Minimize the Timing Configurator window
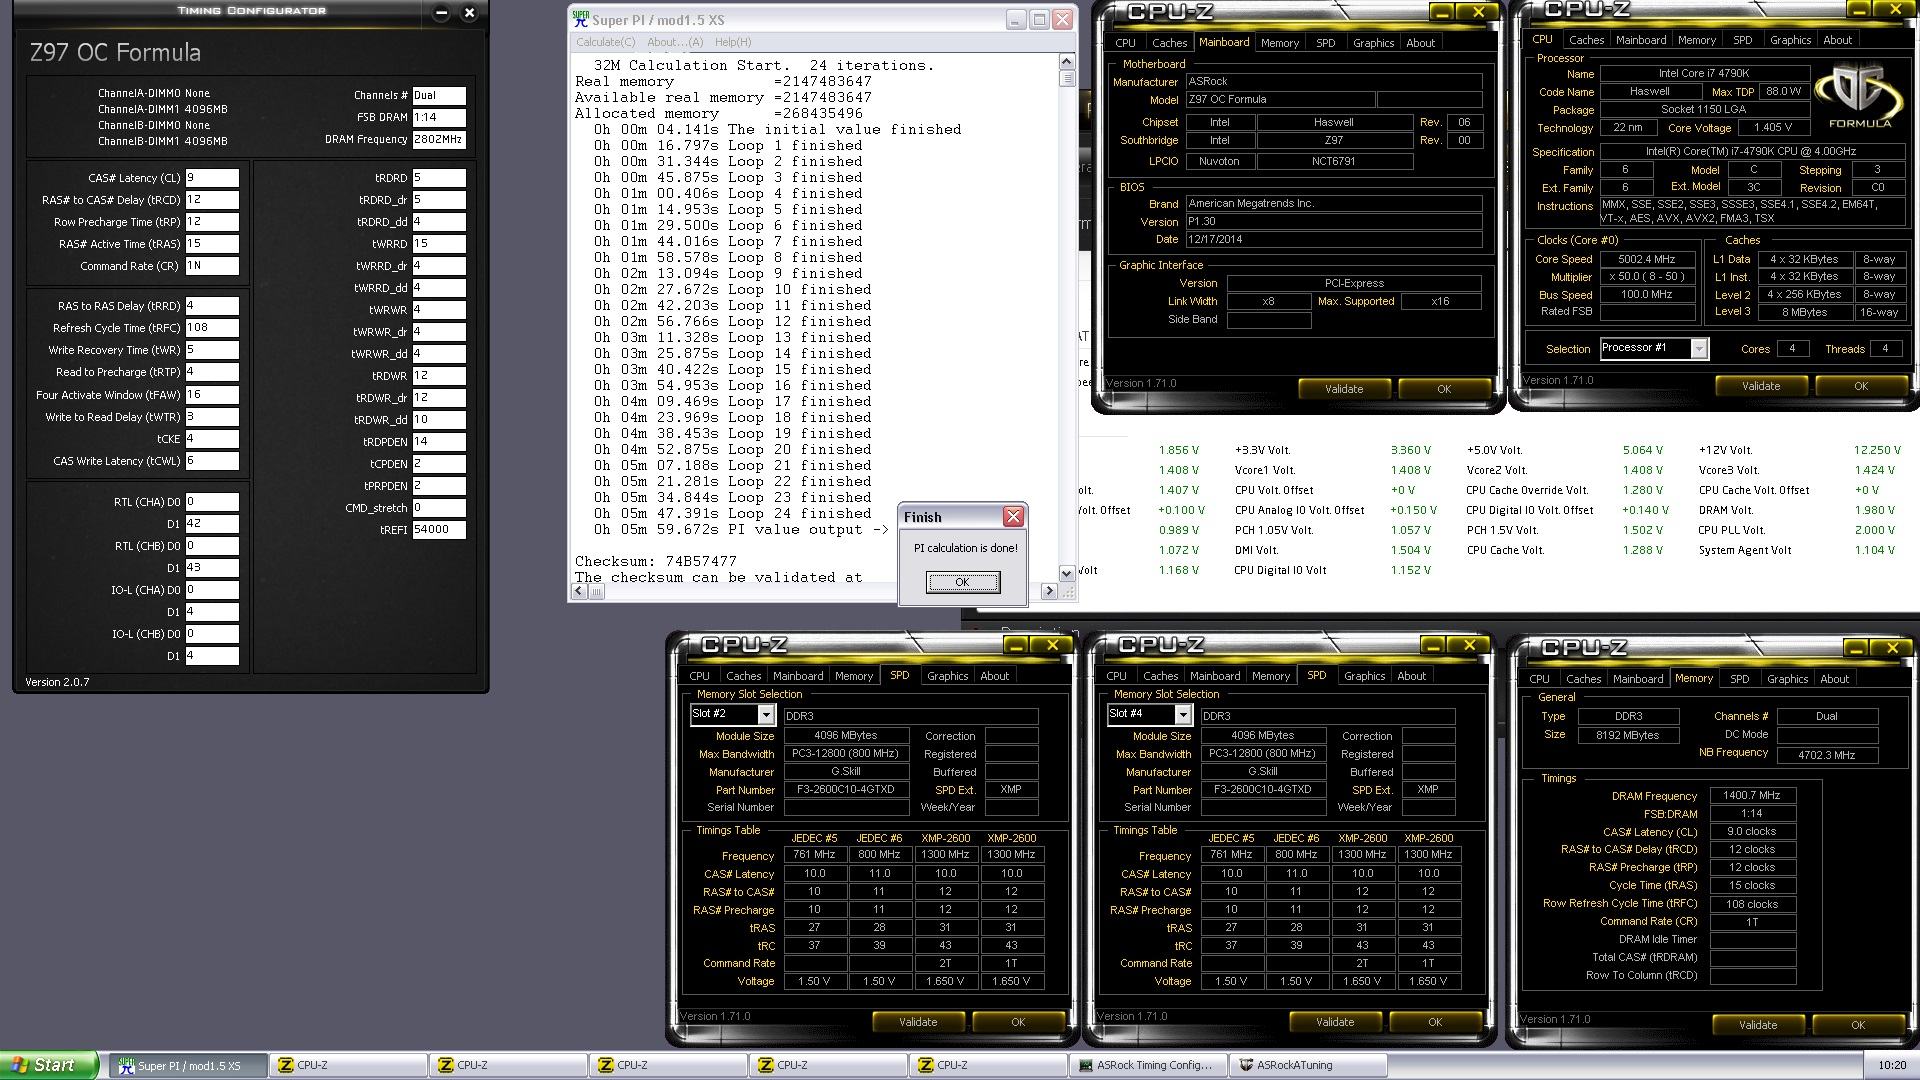The width and height of the screenshot is (1920, 1080). (441, 13)
